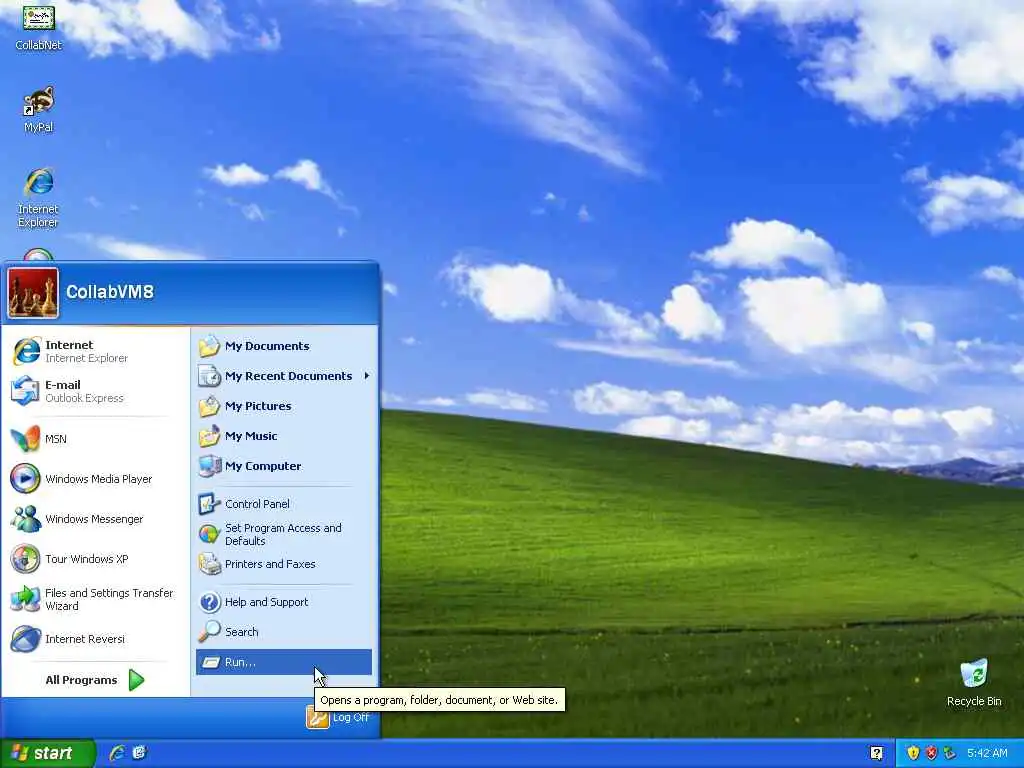Open Printers and Faxes
The image size is (1024, 768).
click(x=284, y=564)
